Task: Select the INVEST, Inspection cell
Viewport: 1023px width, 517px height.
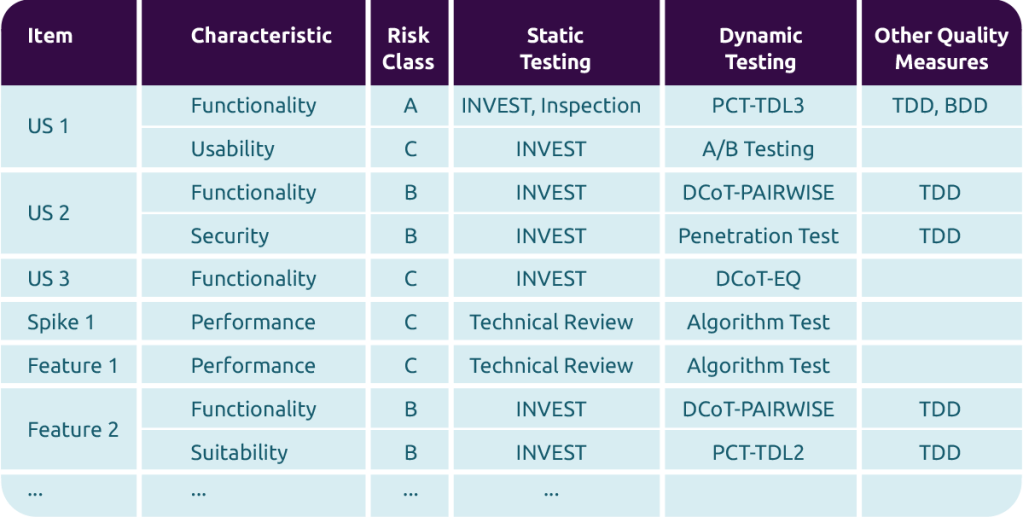Action: pos(551,106)
